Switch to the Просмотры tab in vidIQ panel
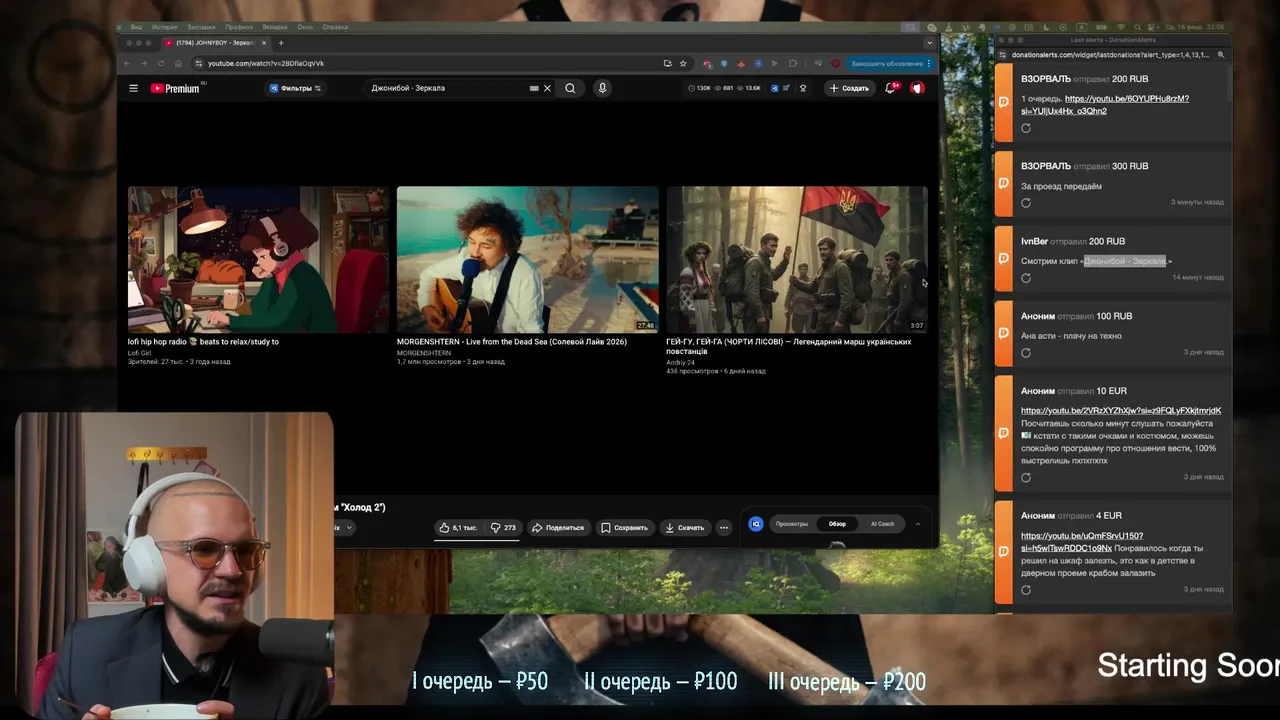 click(x=792, y=524)
